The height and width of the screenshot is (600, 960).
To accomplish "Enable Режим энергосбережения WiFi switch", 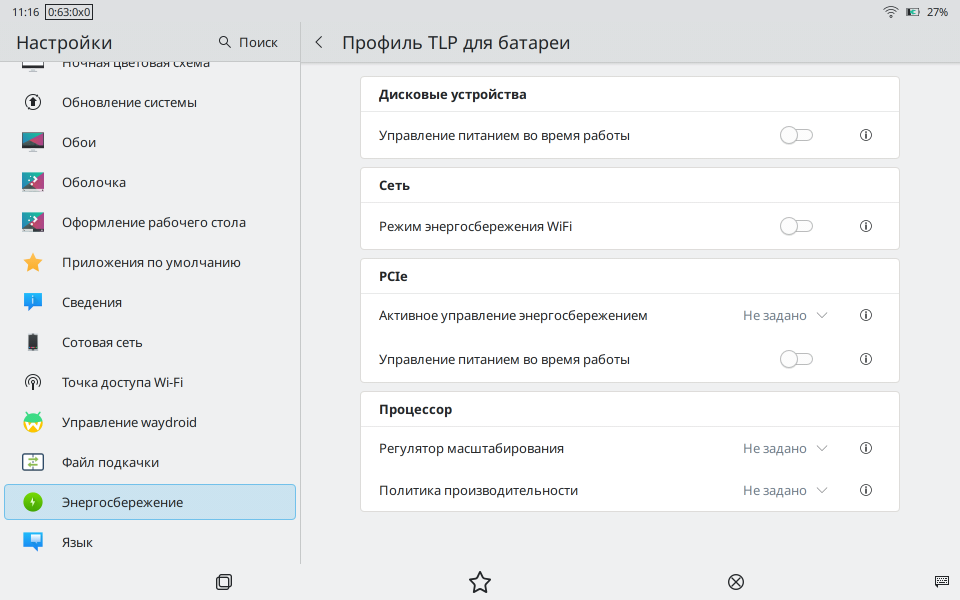I will (796, 226).
